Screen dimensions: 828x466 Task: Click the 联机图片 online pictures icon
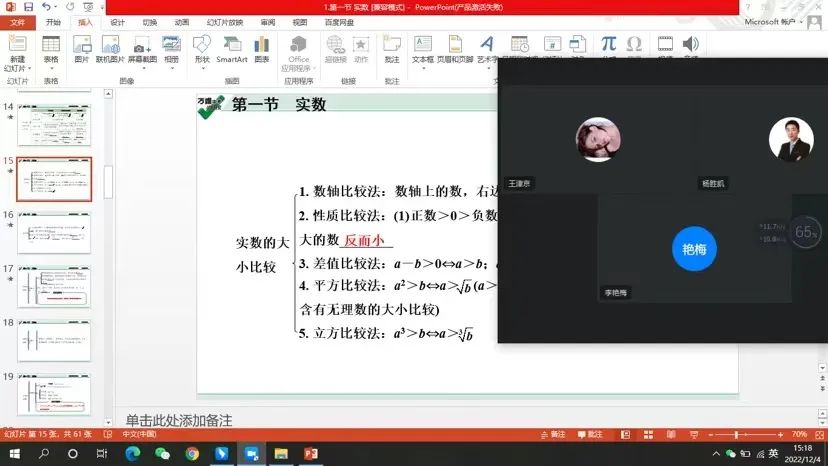(110, 48)
